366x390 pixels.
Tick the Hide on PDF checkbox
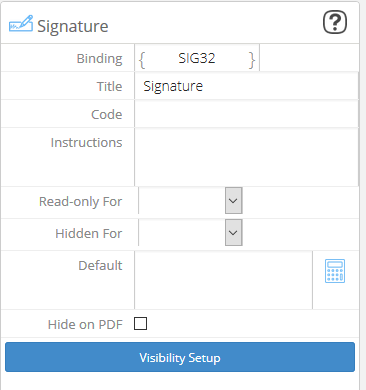tap(140, 323)
